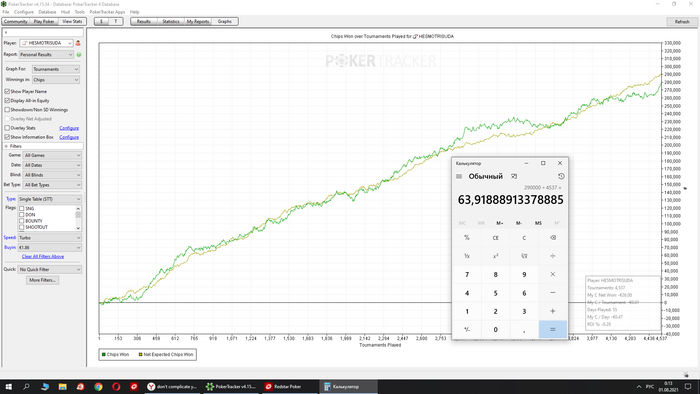
Task: Click Configure link beside Show Information Box
Action: [69, 137]
